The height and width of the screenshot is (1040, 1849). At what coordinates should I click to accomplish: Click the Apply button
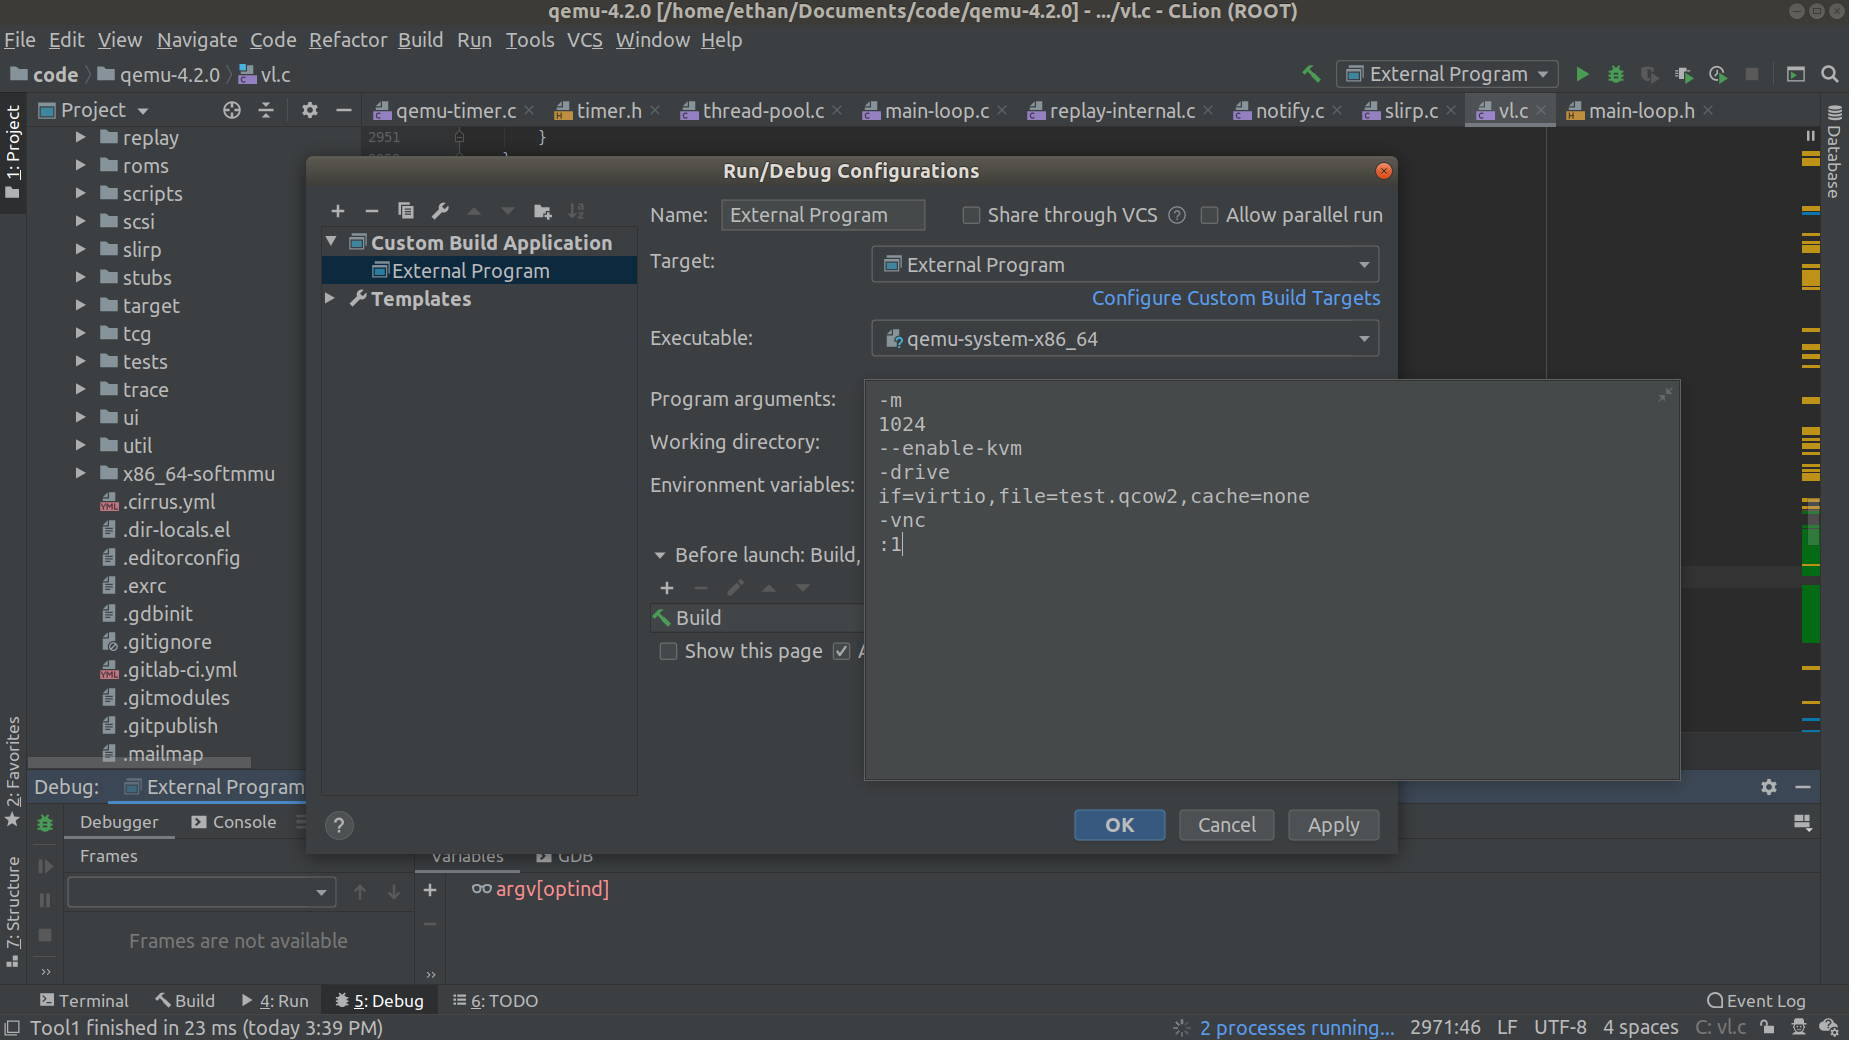point(1334,825)
